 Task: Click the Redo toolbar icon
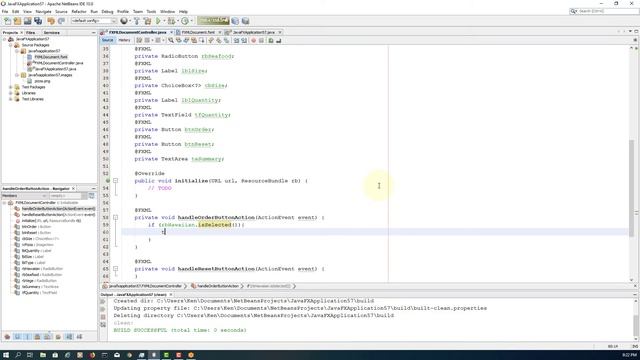tap(61, 21)
